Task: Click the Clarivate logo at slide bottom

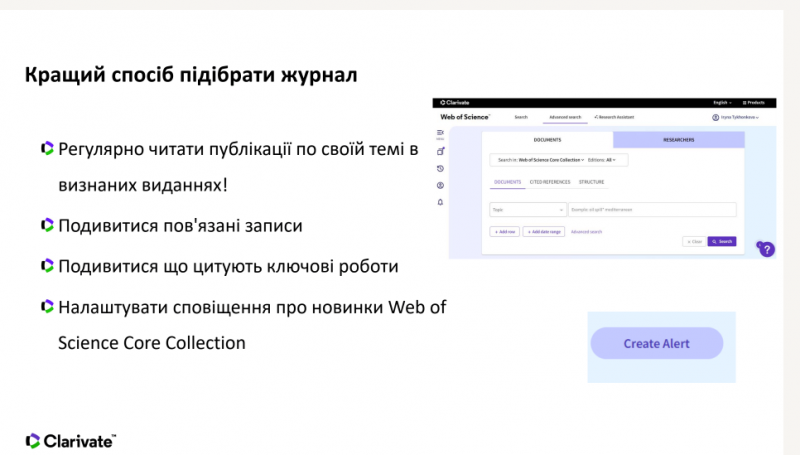Action: point(71,441)
